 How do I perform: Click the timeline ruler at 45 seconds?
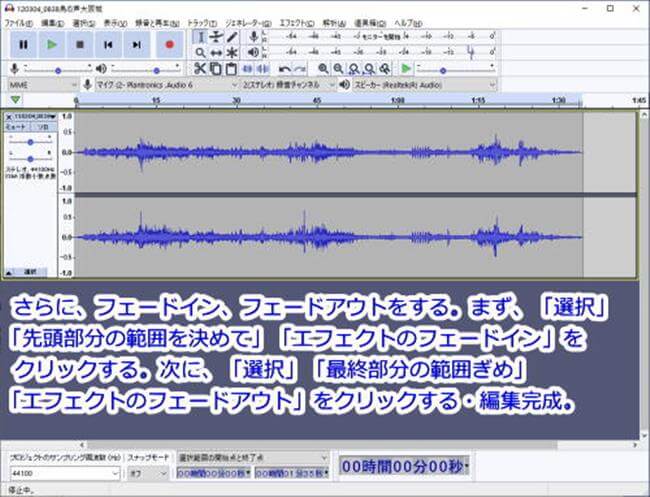[x=317, y=100]
